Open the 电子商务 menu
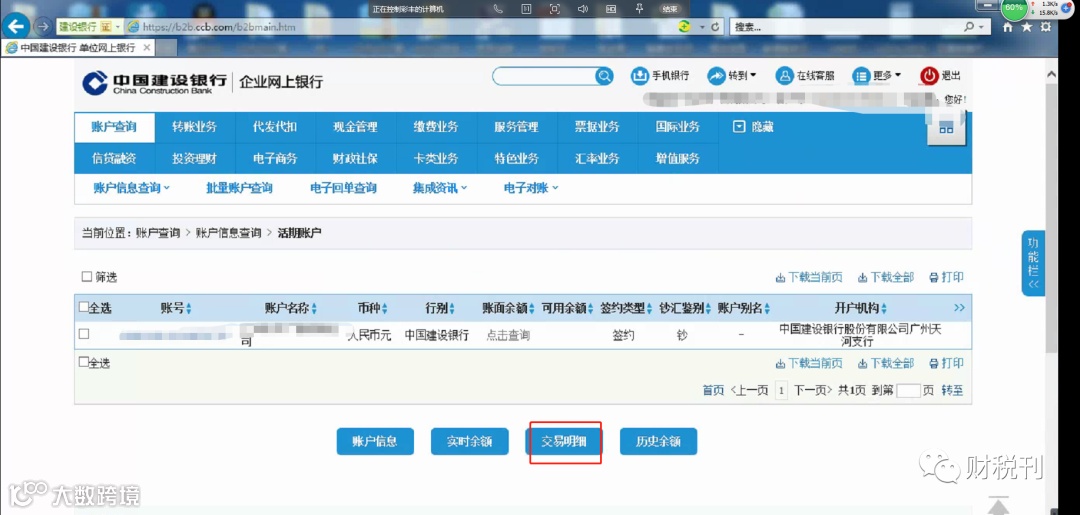Screen dimensions: 1080x515 276,159
